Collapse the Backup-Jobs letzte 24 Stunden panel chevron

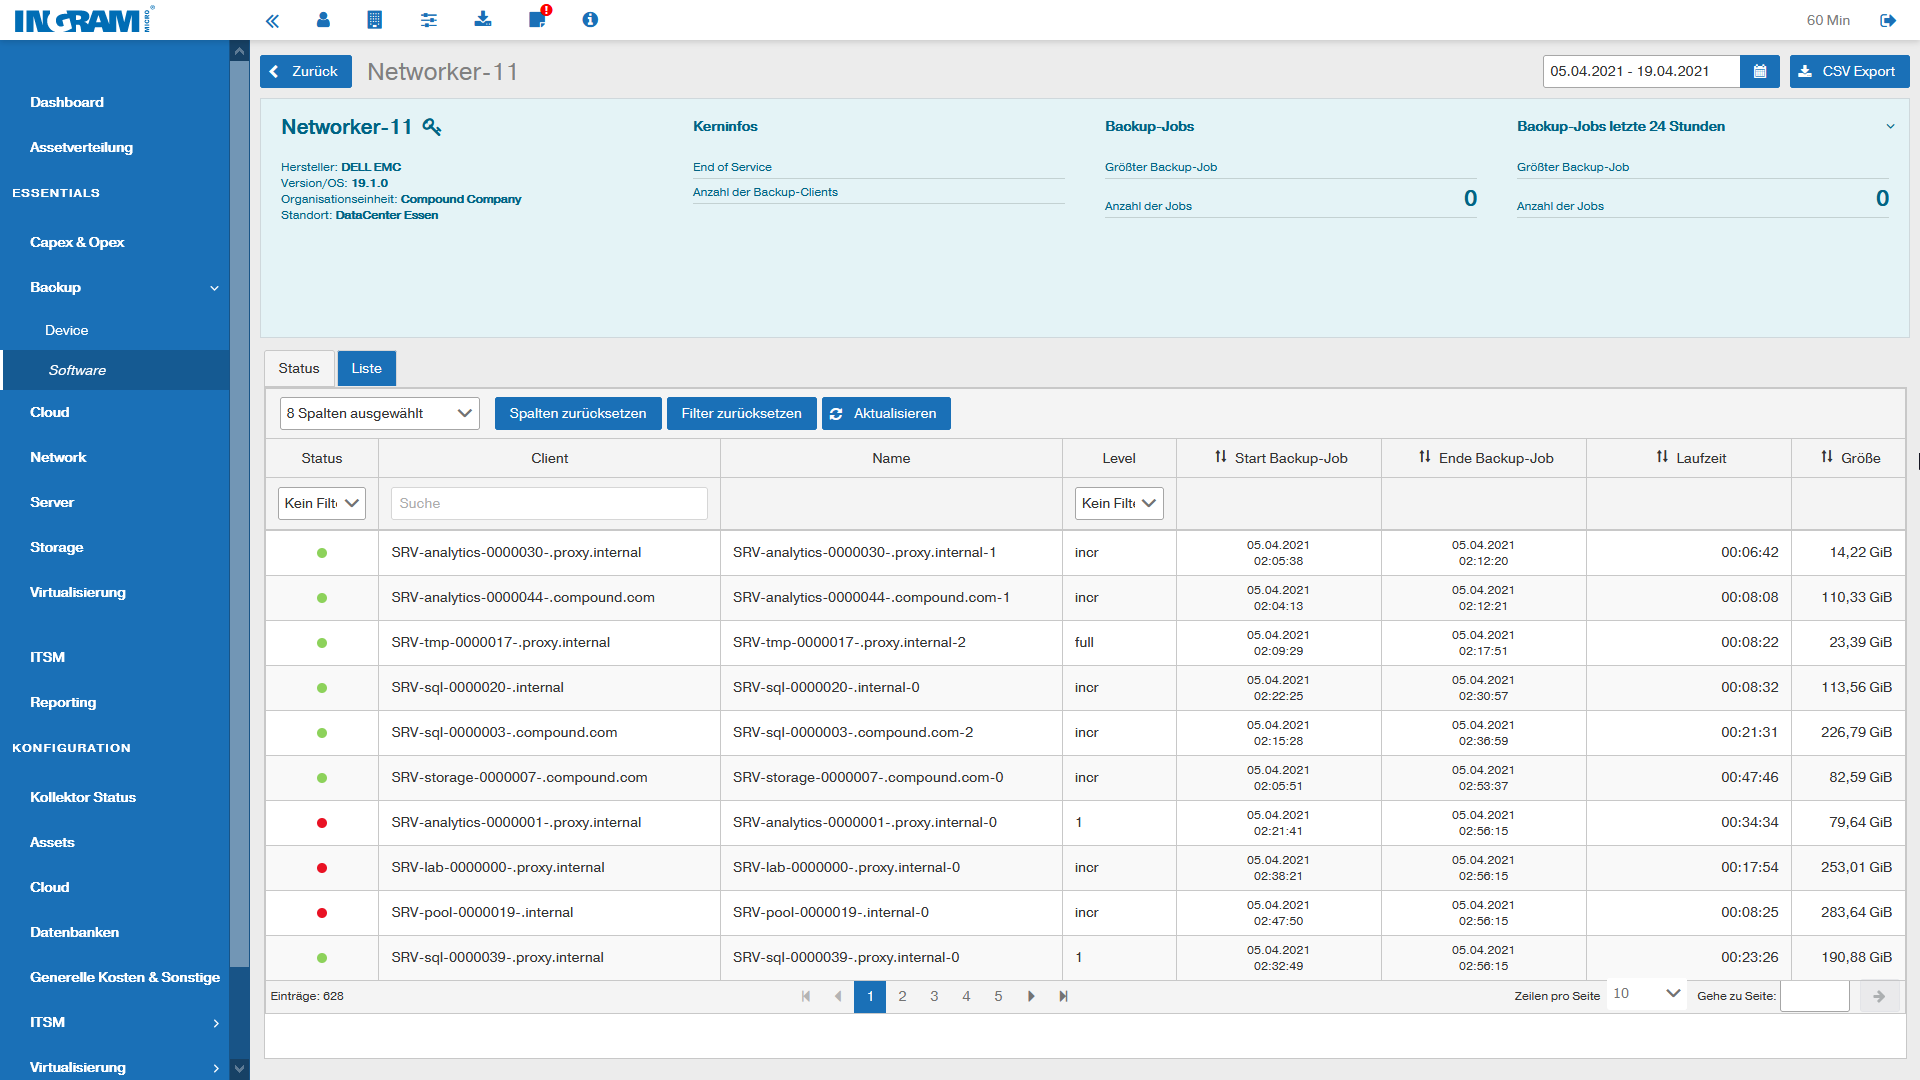[x=1890, y=127]
